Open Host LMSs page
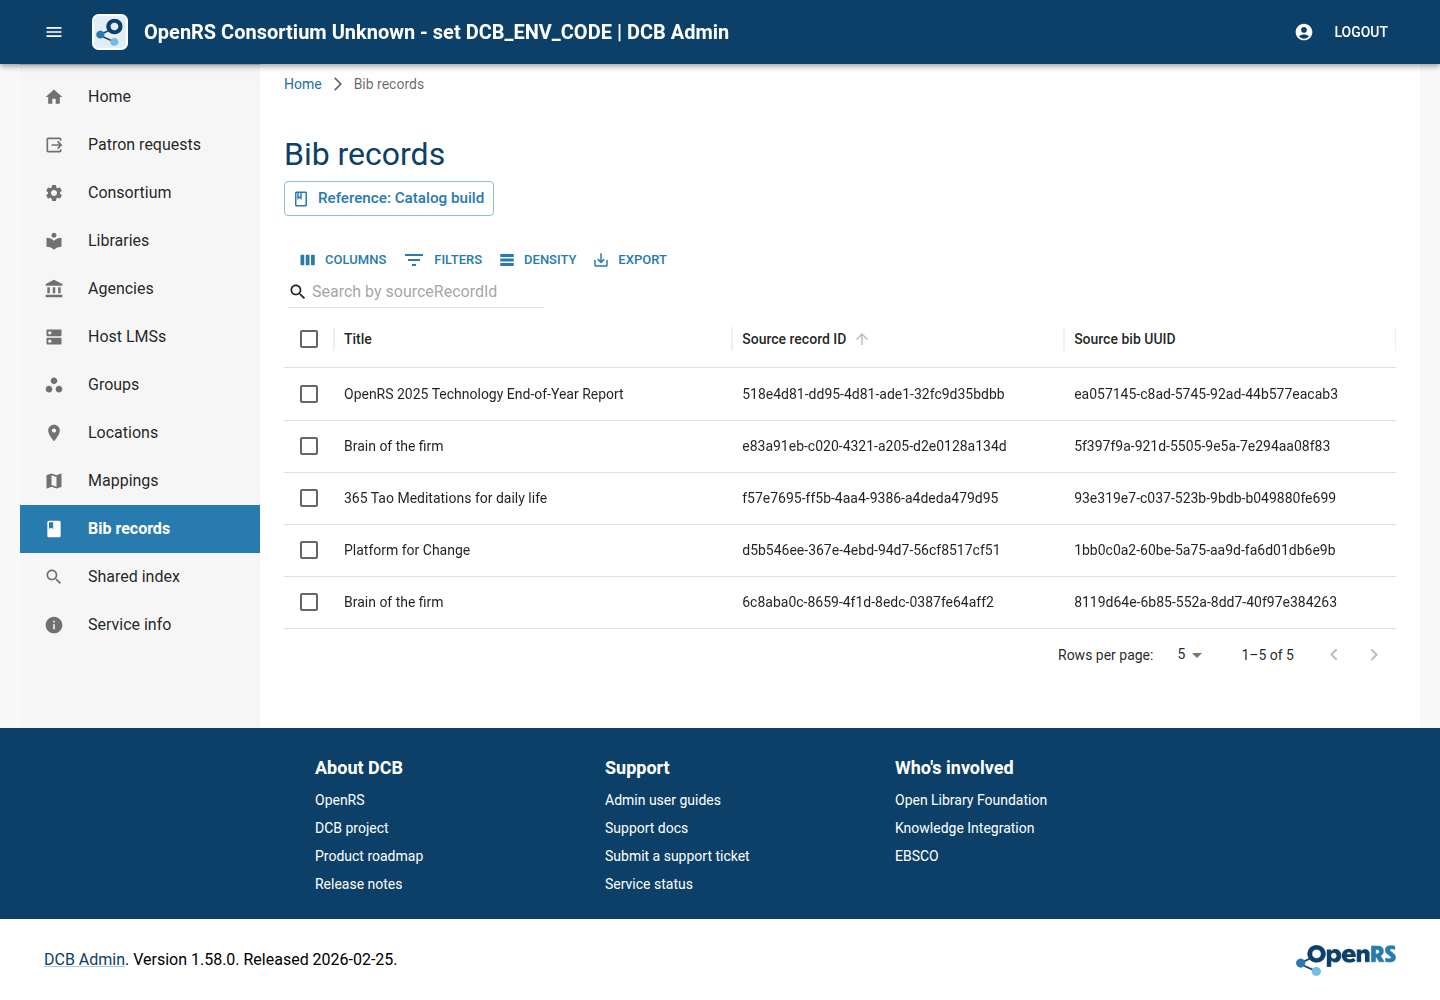 (140, 337)
